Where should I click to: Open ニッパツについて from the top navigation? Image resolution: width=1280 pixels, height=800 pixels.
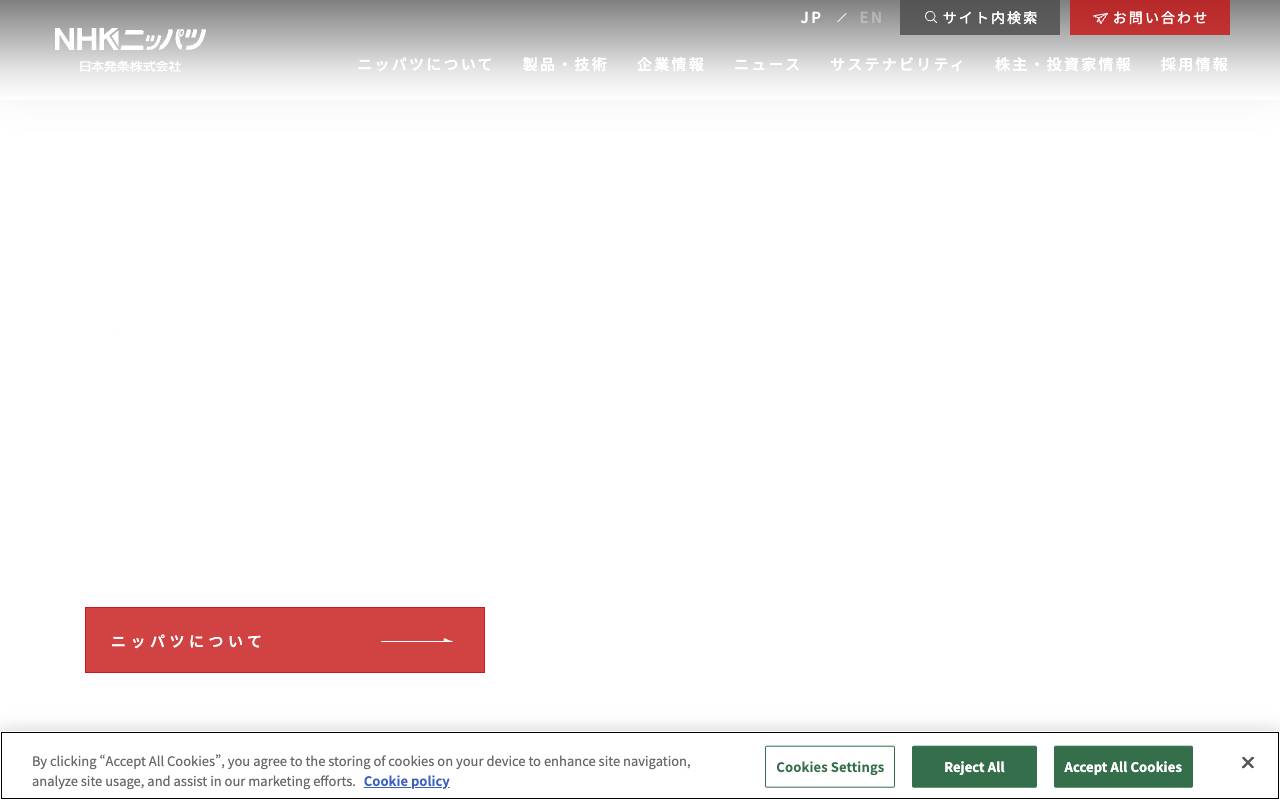[x=424, y=64]
